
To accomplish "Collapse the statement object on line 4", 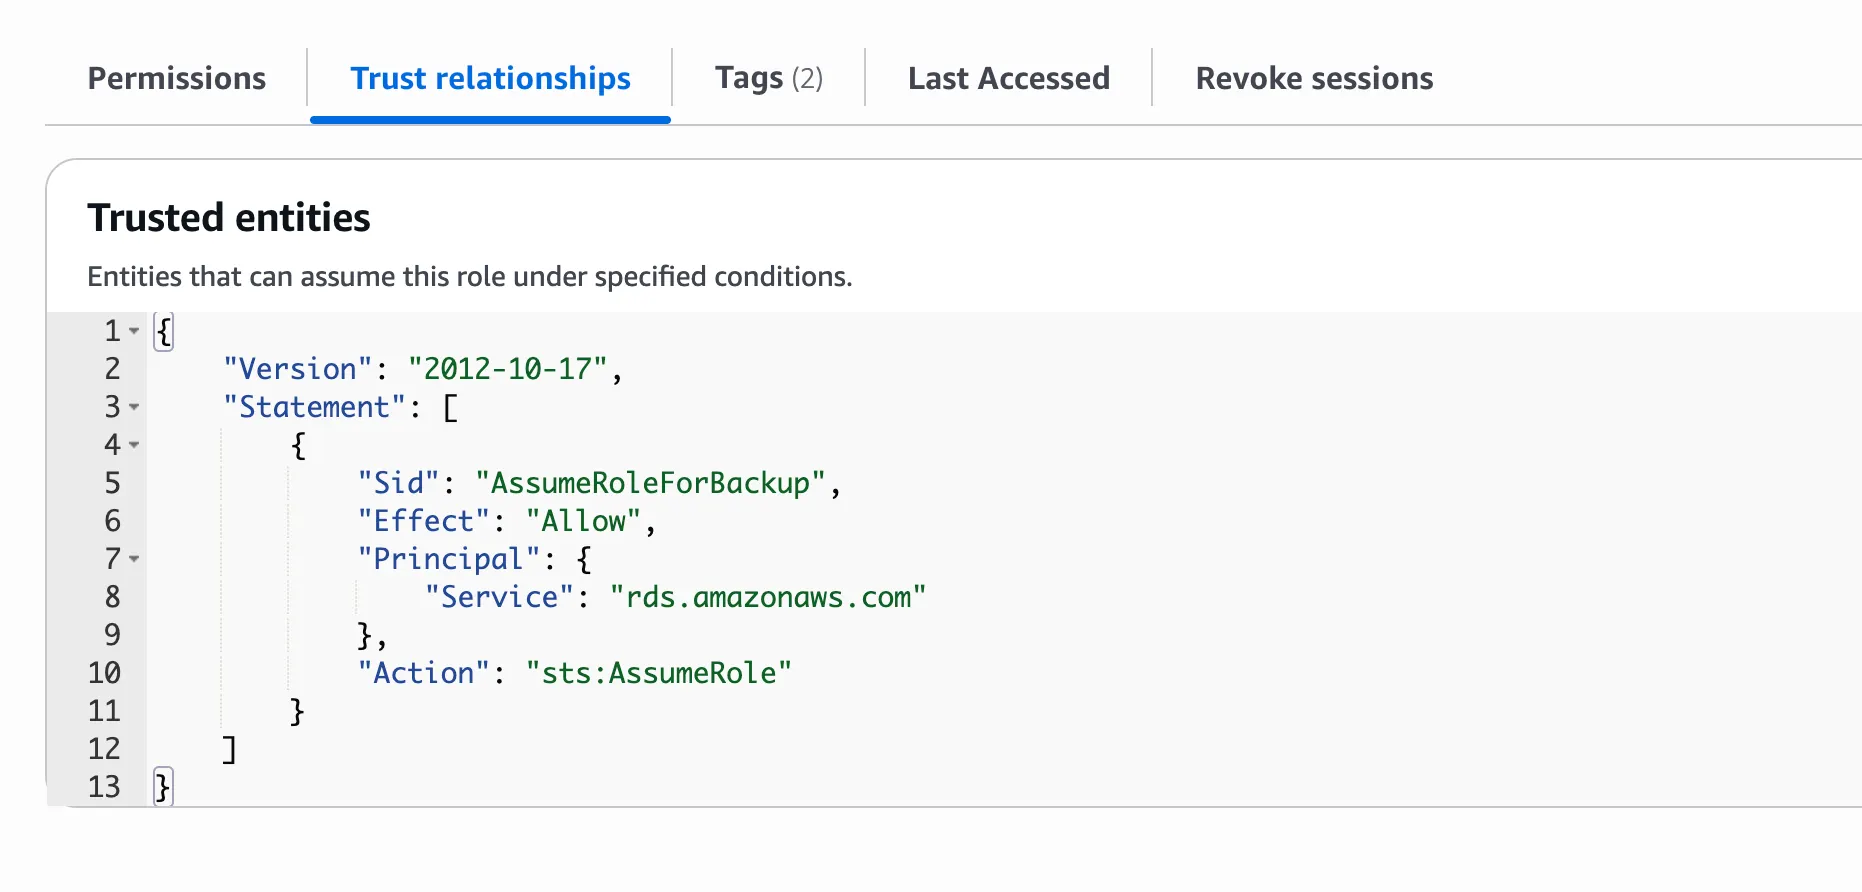I will [134, 445].
